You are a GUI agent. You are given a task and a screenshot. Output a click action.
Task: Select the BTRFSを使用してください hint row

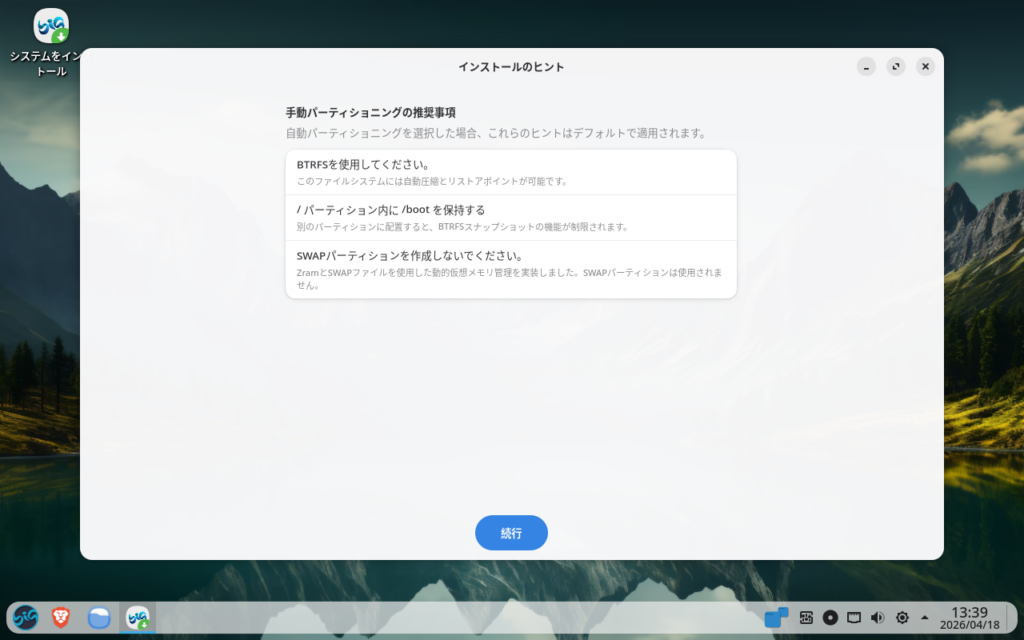pos(511,172)
